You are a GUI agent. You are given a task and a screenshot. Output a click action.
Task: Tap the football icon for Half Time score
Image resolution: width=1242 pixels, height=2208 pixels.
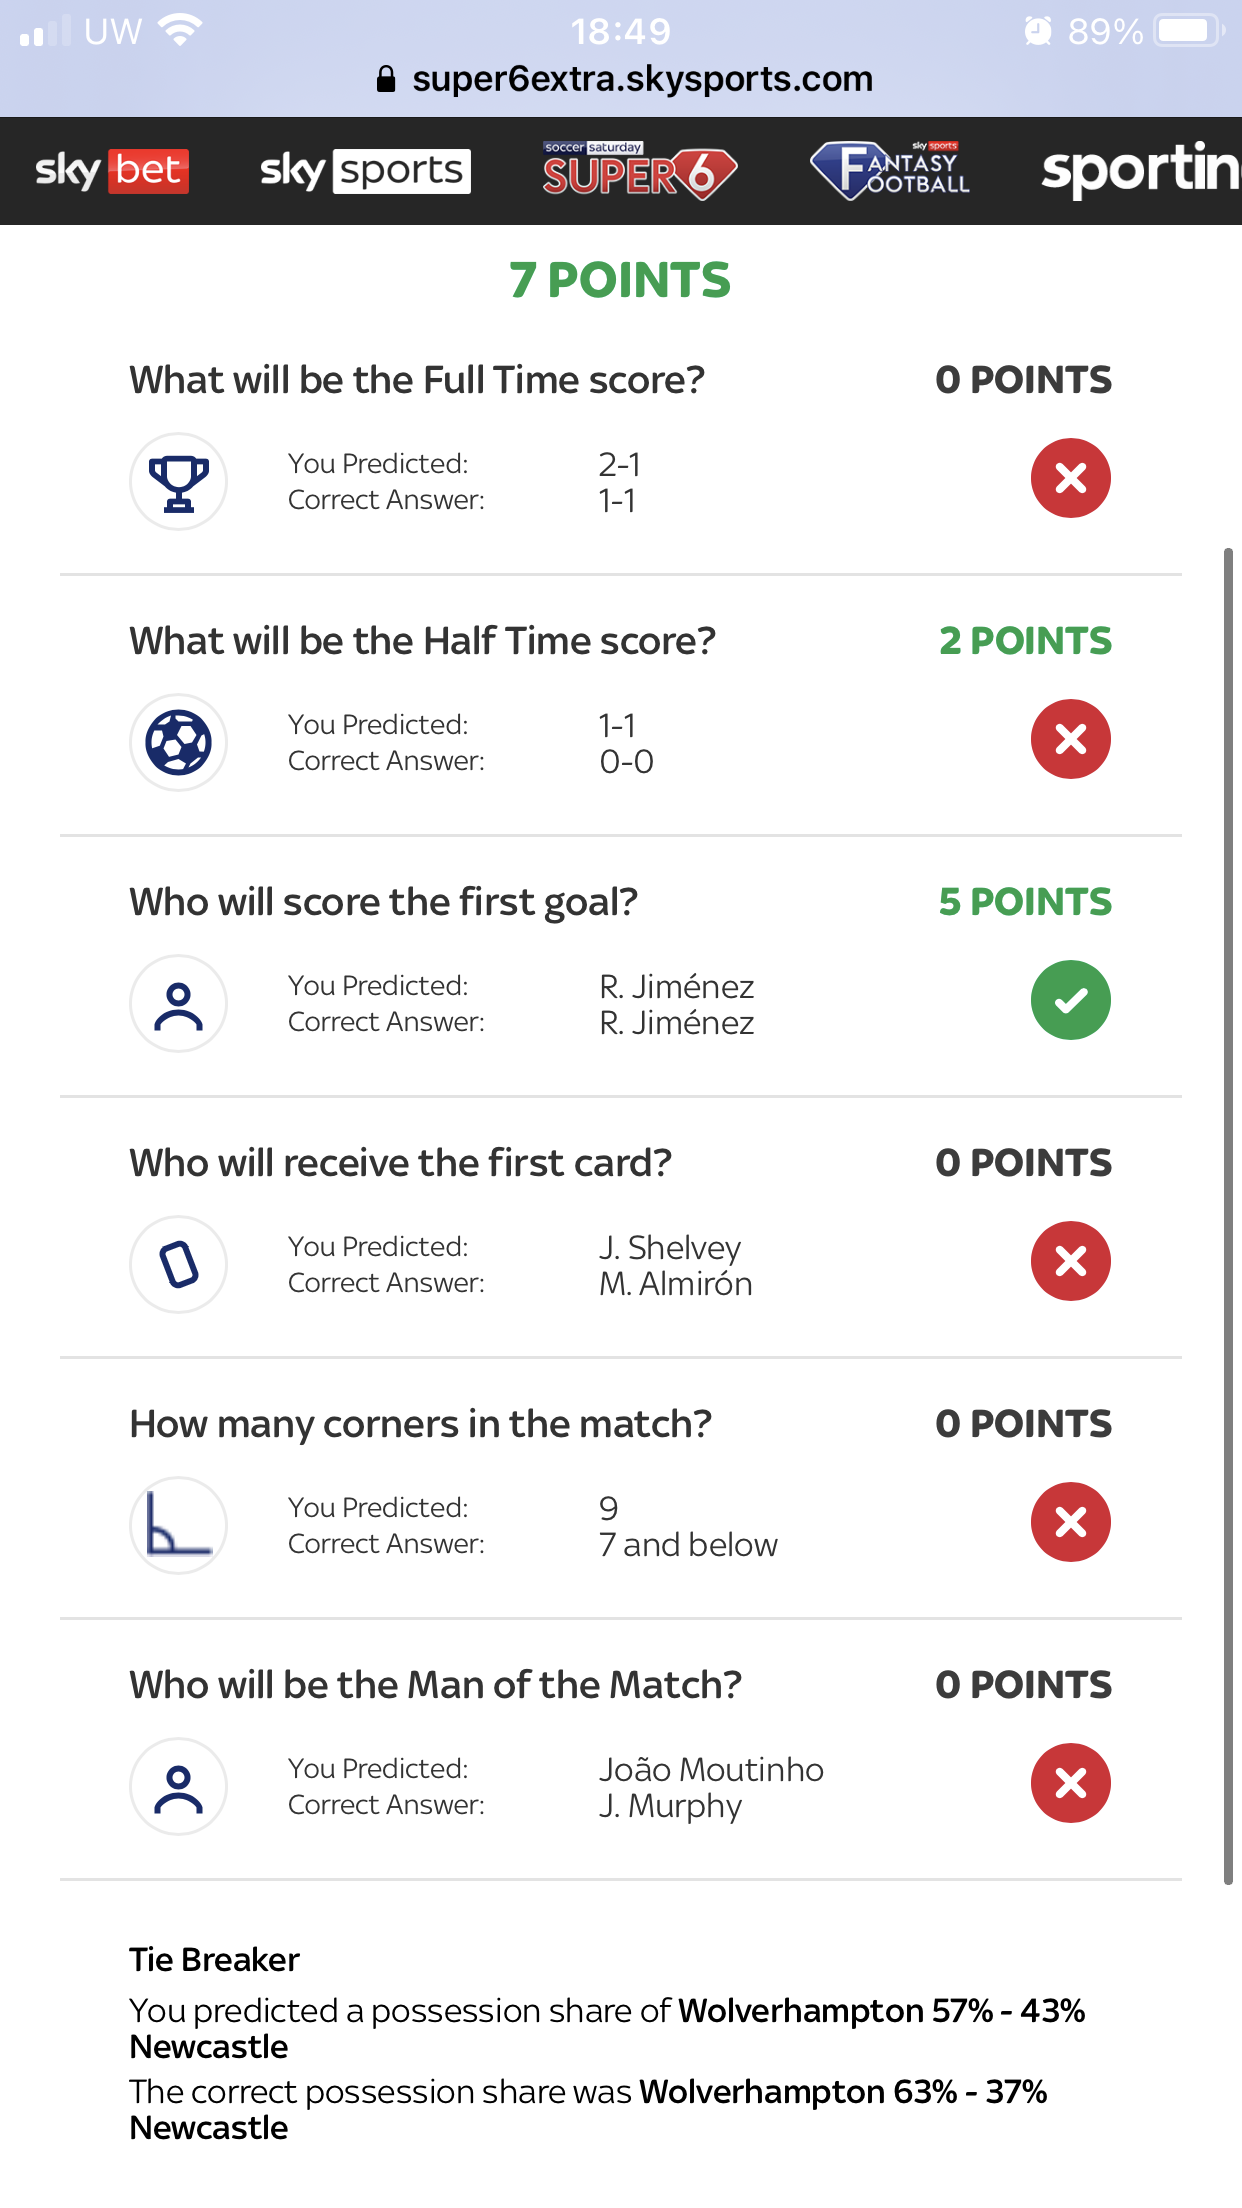coord(179,743)
